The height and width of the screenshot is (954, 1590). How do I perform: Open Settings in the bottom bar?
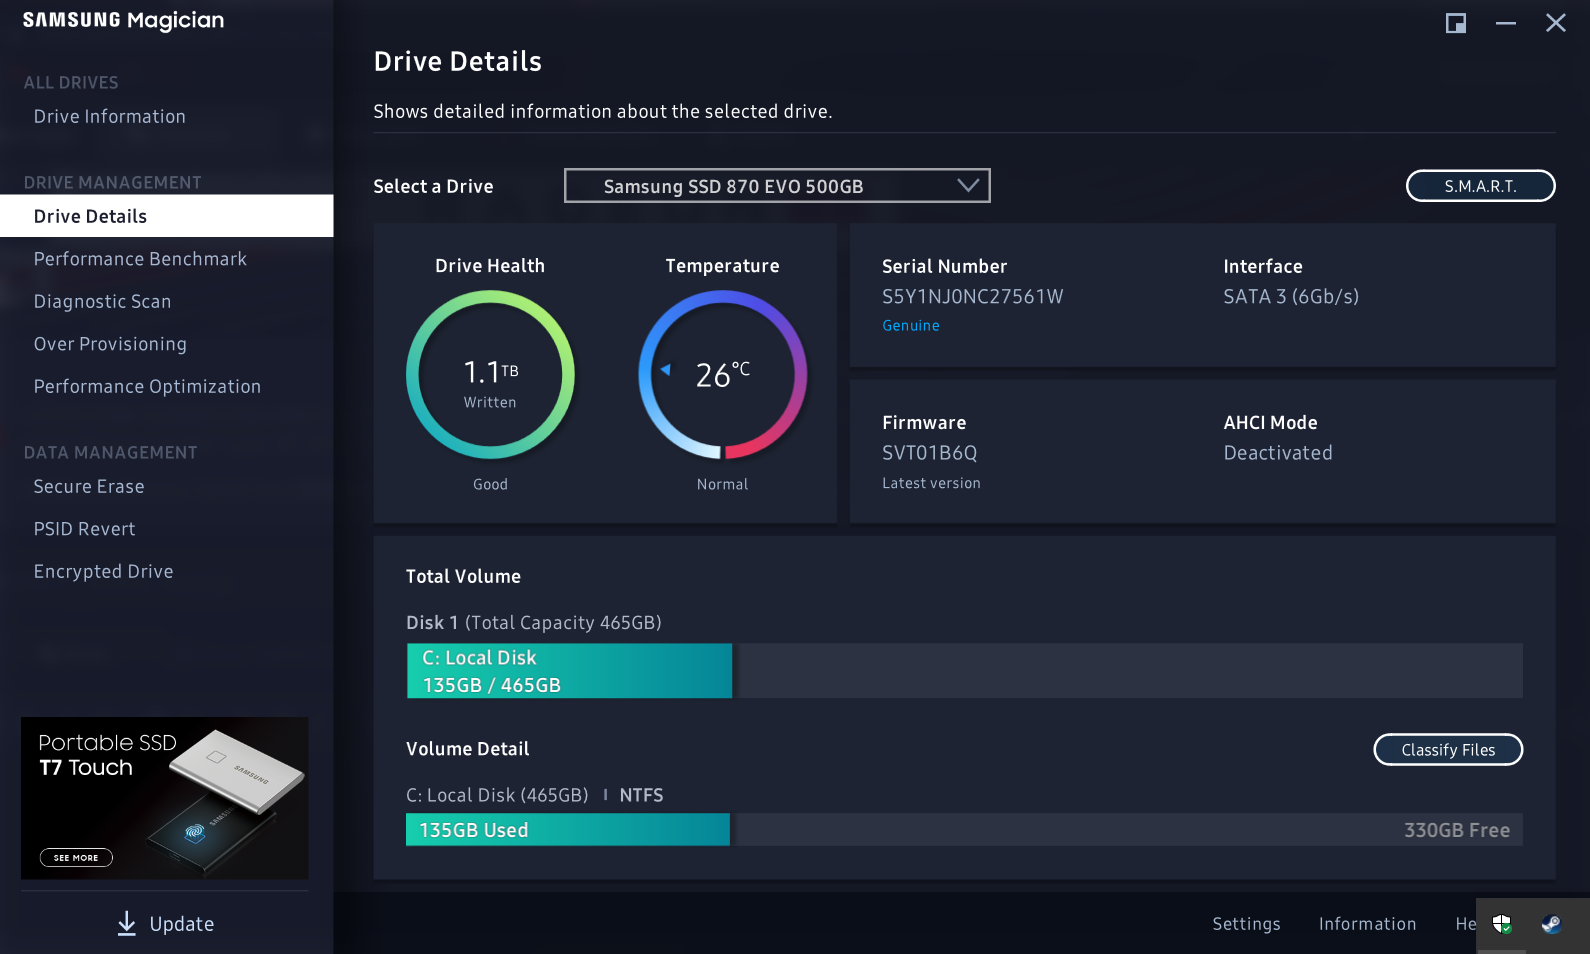1246,924
